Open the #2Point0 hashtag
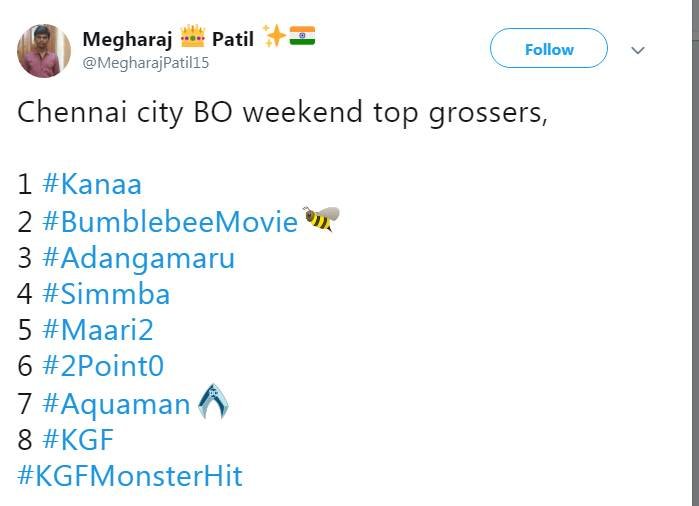Screen dimensions: 699x506 pos(103,367)
